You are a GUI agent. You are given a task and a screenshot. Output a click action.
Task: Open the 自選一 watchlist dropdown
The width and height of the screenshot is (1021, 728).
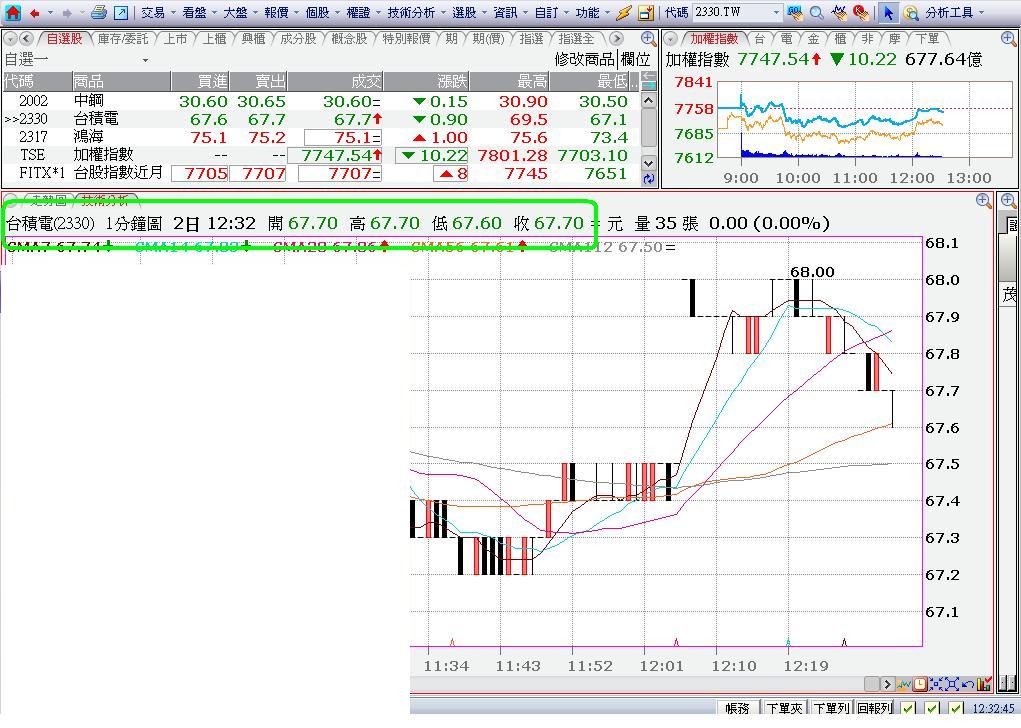tap(145, 60)
